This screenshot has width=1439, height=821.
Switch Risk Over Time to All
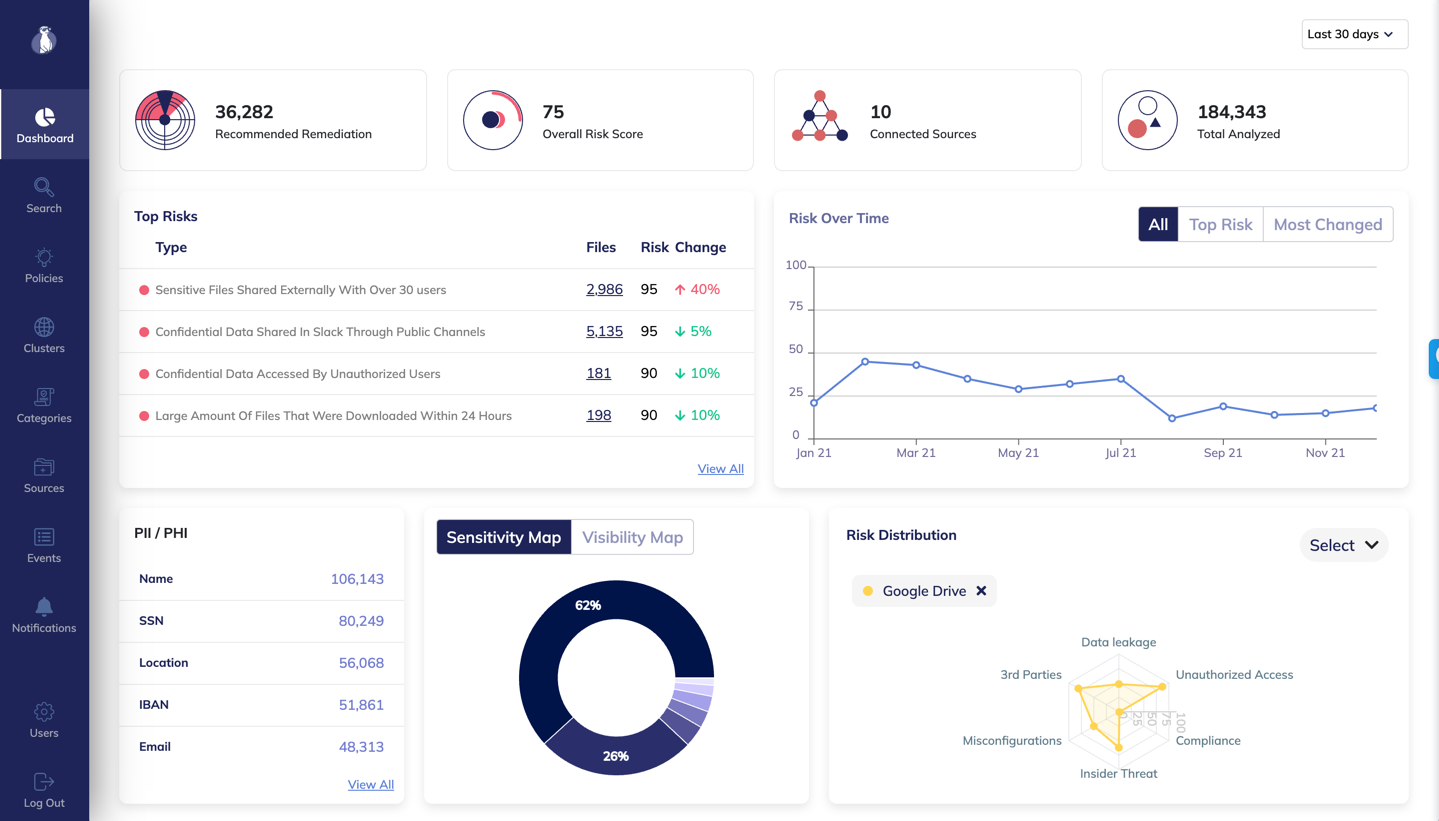point(1158,224)
